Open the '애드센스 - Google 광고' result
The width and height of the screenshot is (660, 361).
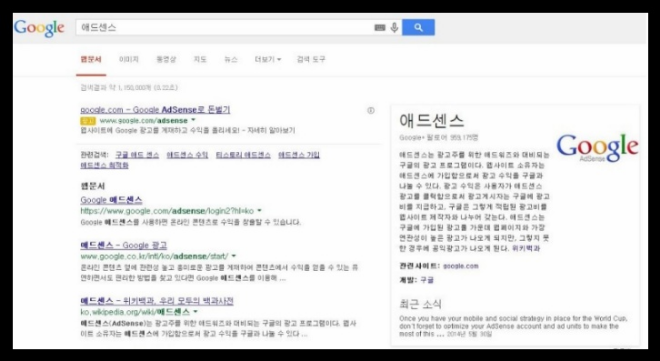[x=124, y=245]
